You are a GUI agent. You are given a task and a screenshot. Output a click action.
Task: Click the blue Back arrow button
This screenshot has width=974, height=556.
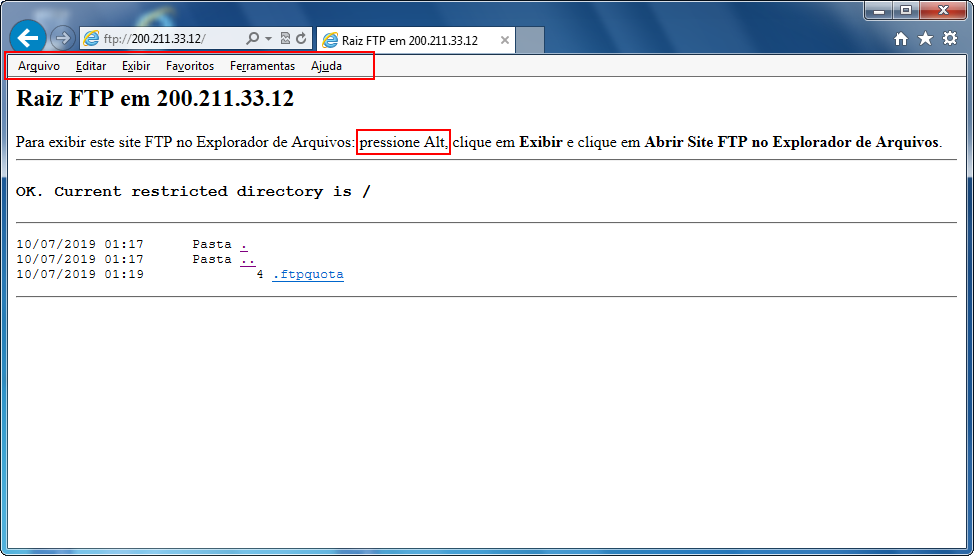click(28, 38)
